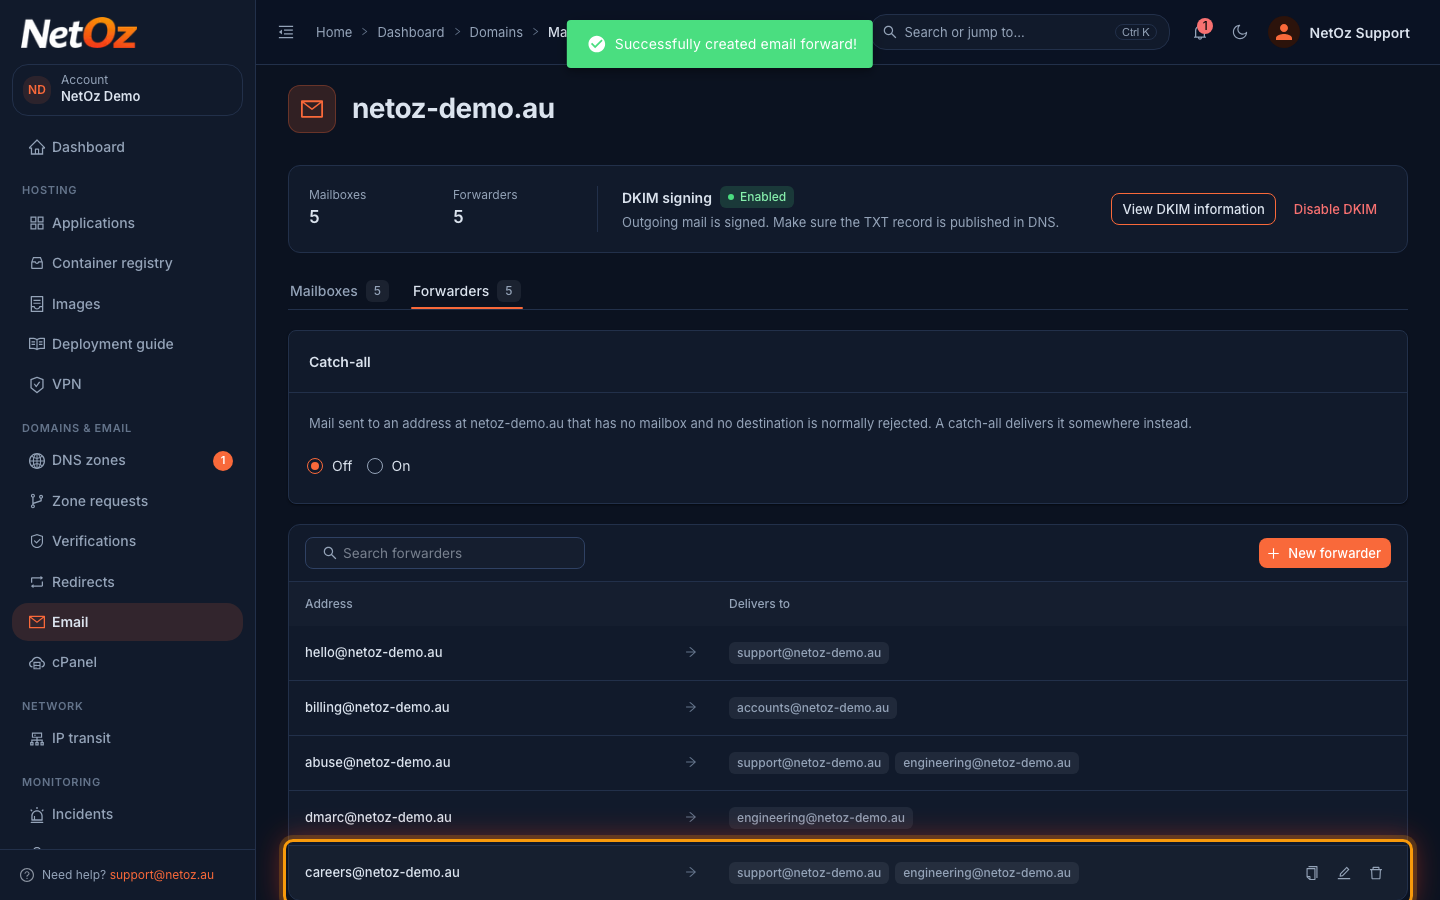
Task: Edit the careers@netoz-demo.au forwarder
Action: tap(1344, 873)
